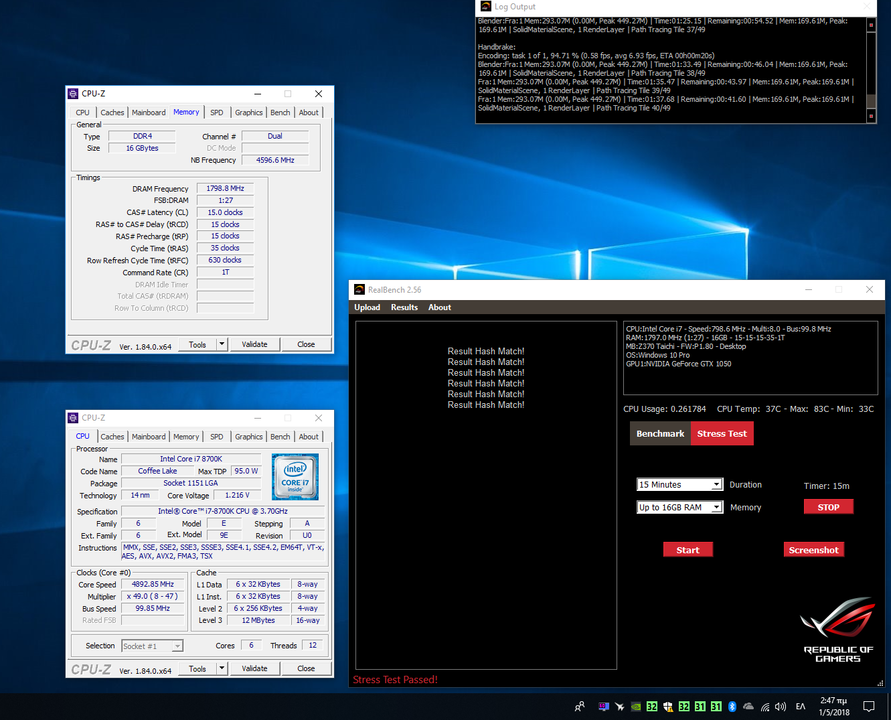Switch to Caches tab in the CPU-tab CPU-Z window

[112, 436]
